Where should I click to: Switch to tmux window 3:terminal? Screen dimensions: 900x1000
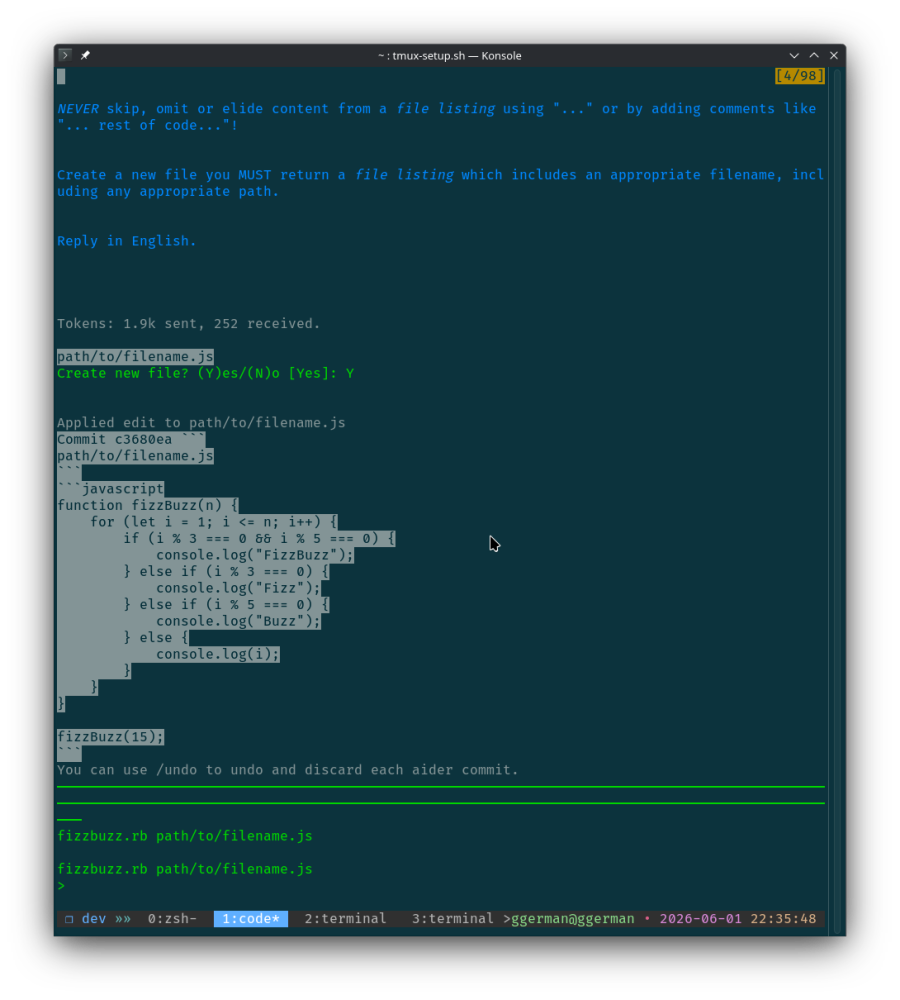click(452, 918)
